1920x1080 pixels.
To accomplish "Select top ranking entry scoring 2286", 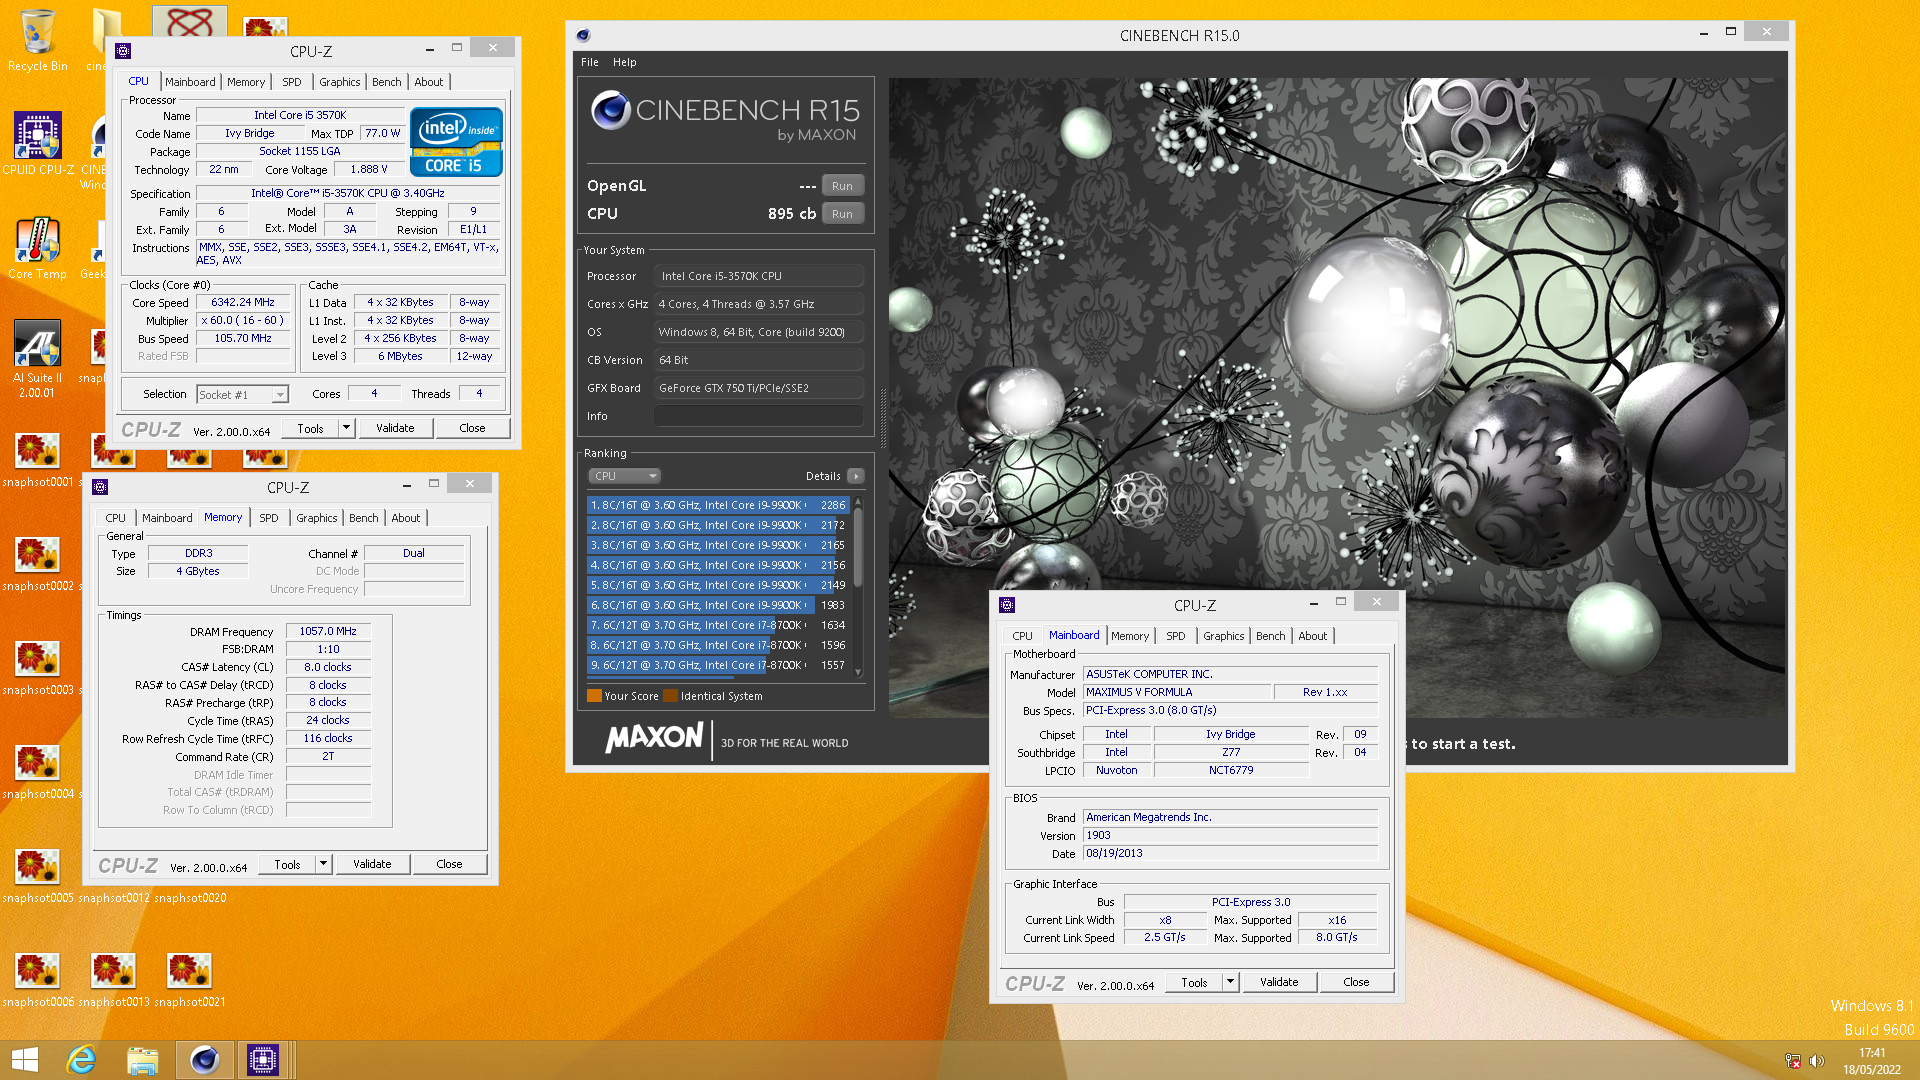I will [718, 505].
